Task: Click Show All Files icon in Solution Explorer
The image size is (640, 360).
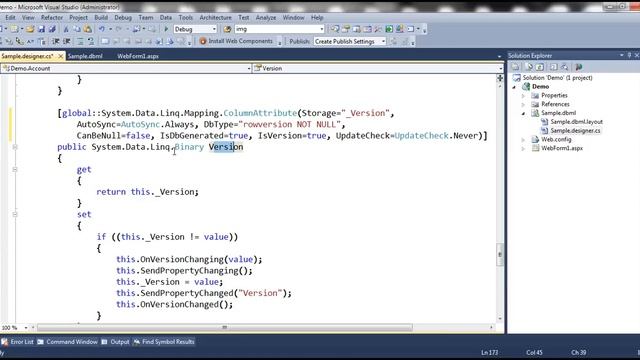Action: (529, 67)
